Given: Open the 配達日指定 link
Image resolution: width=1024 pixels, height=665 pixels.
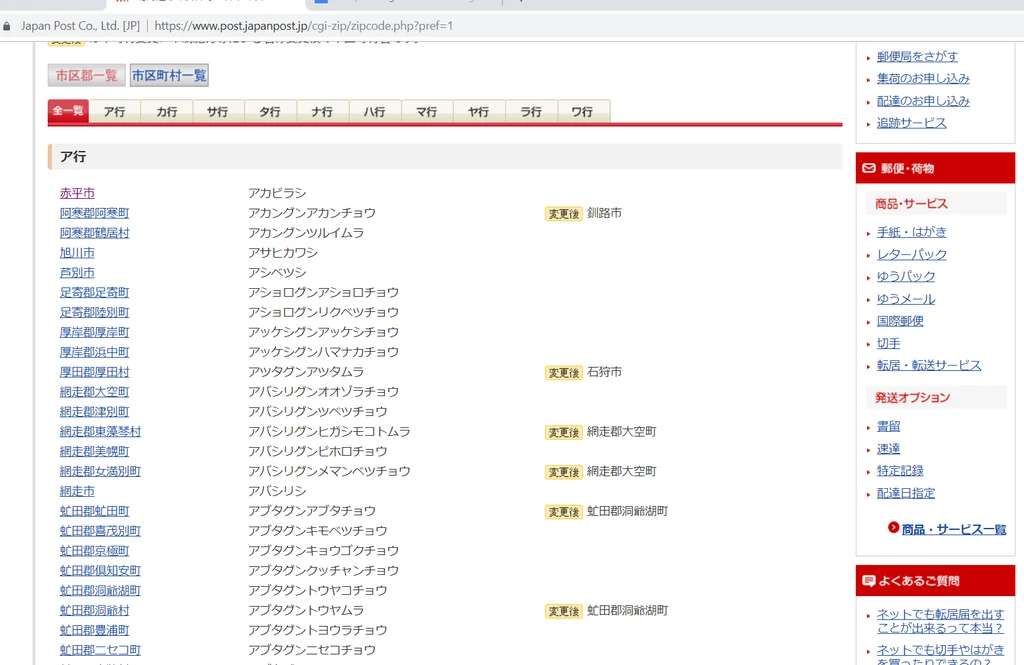Looking at the screenshot, I should click(x=906, y=493).
